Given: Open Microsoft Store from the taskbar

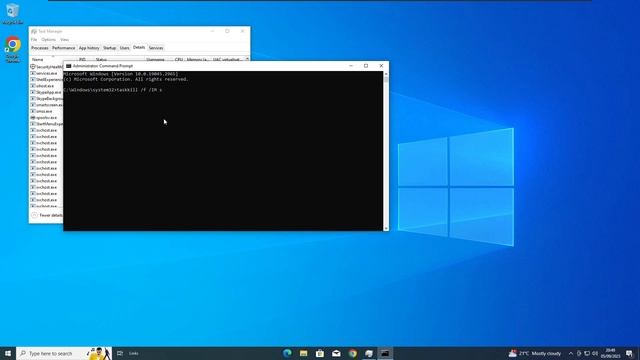Looking at the screenshot, I should [x=320, y=353].
